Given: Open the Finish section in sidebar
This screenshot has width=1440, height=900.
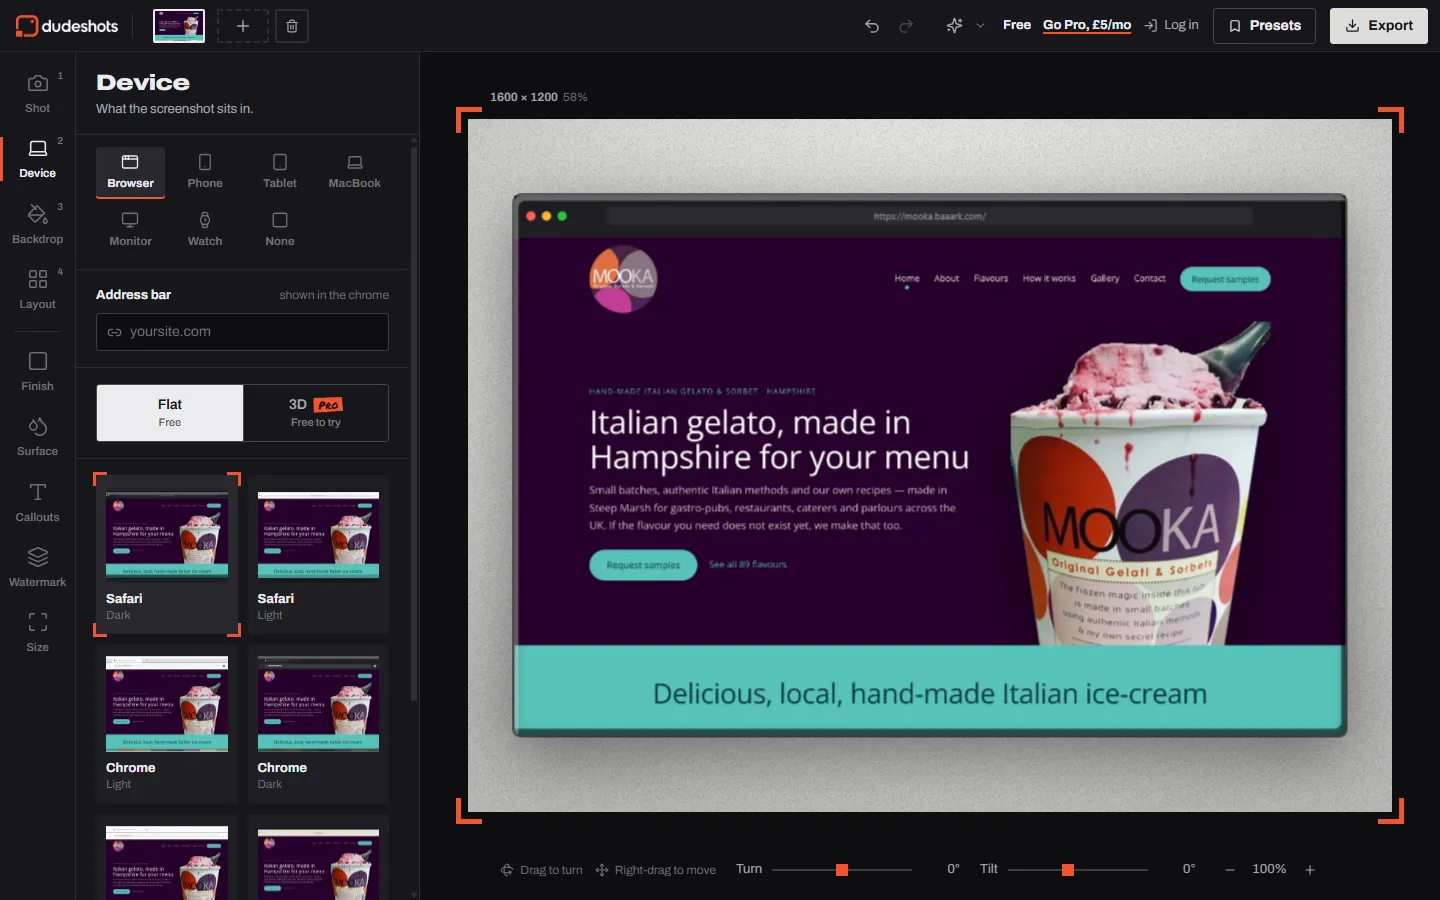Looking at the screenshot, I should (38, 371).
